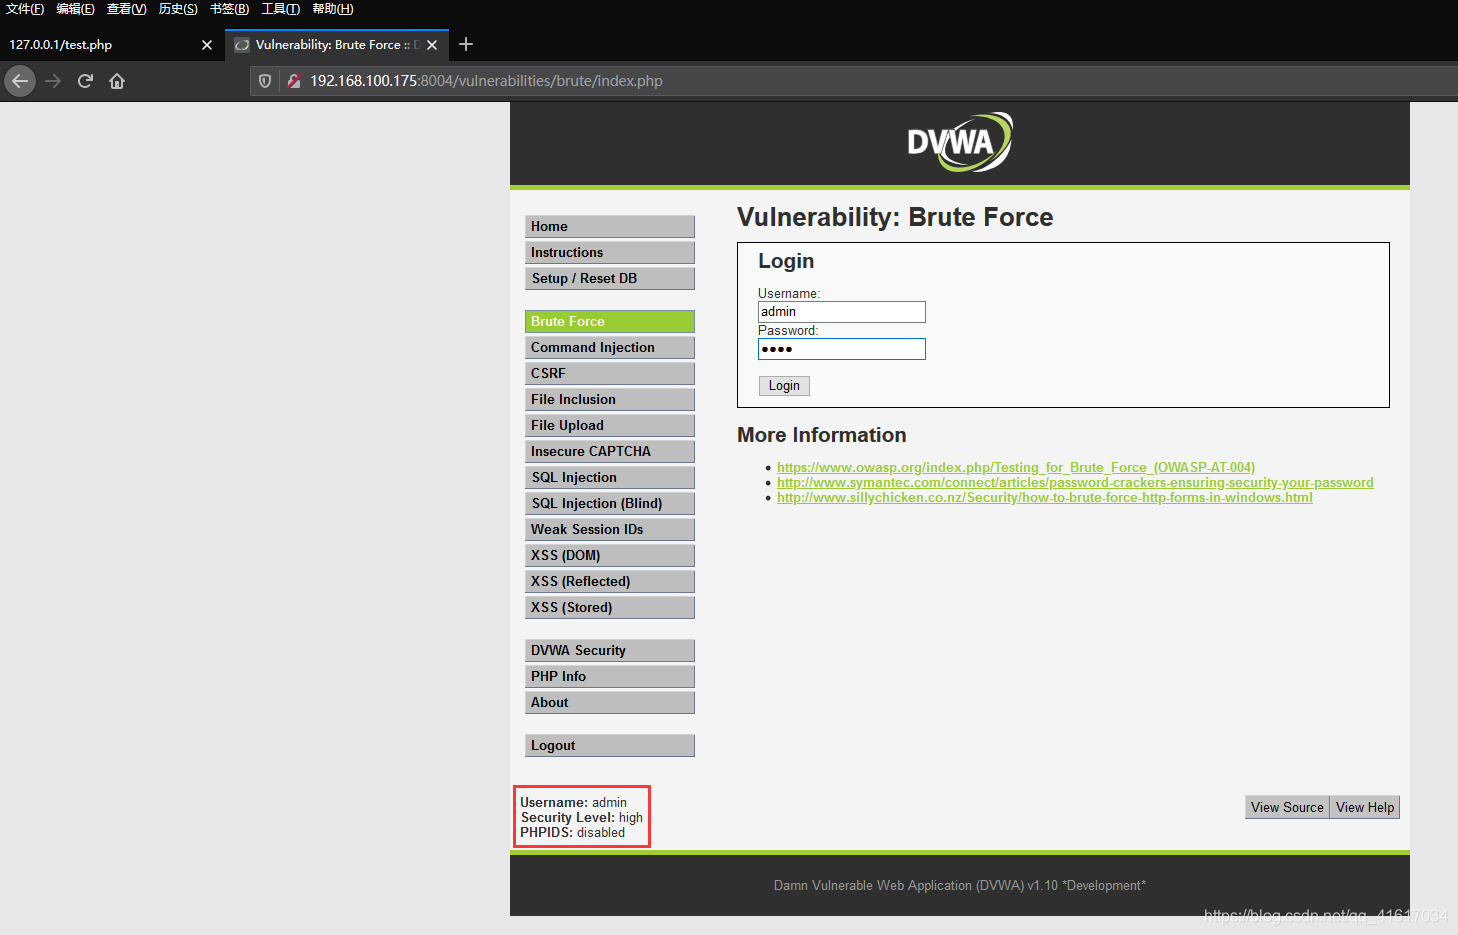Reload the page with the refresh icon
Viewport: 1458px width, 935px height.
(85, 81)
